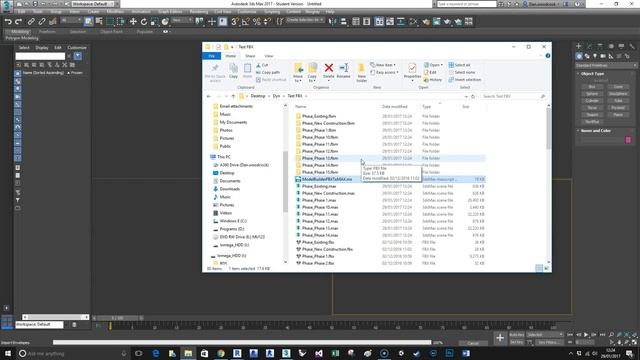Screen dimensions: 640x360
Task: Switch to the Object Paint ribbon tab
Action: 111,31
